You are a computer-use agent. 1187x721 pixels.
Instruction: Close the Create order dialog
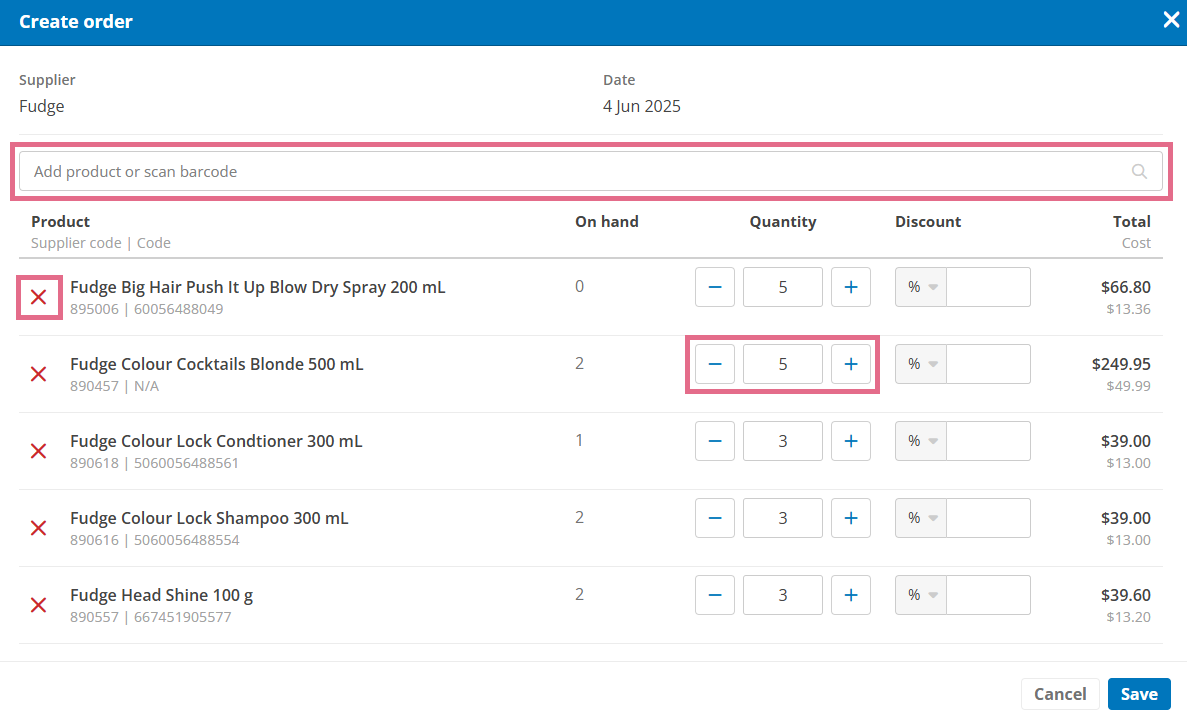1170,20
